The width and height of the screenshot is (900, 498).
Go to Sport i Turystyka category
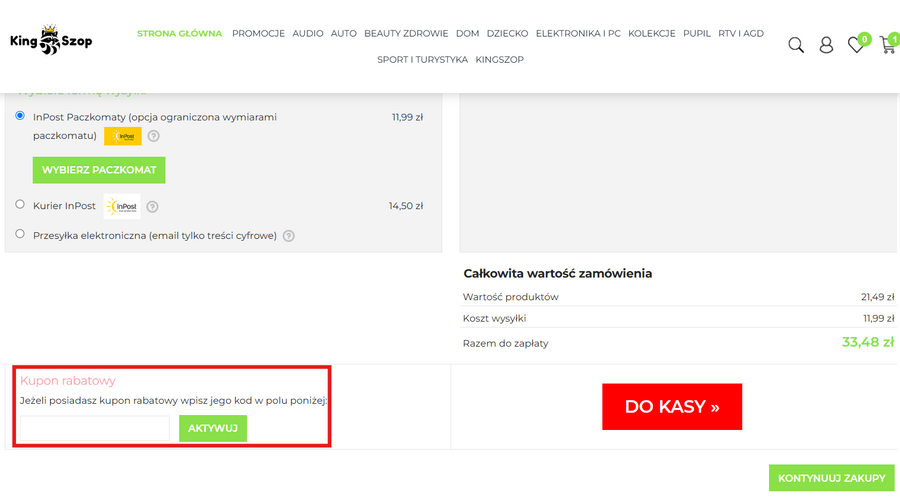pyautogui.click(x=422, y=59)
